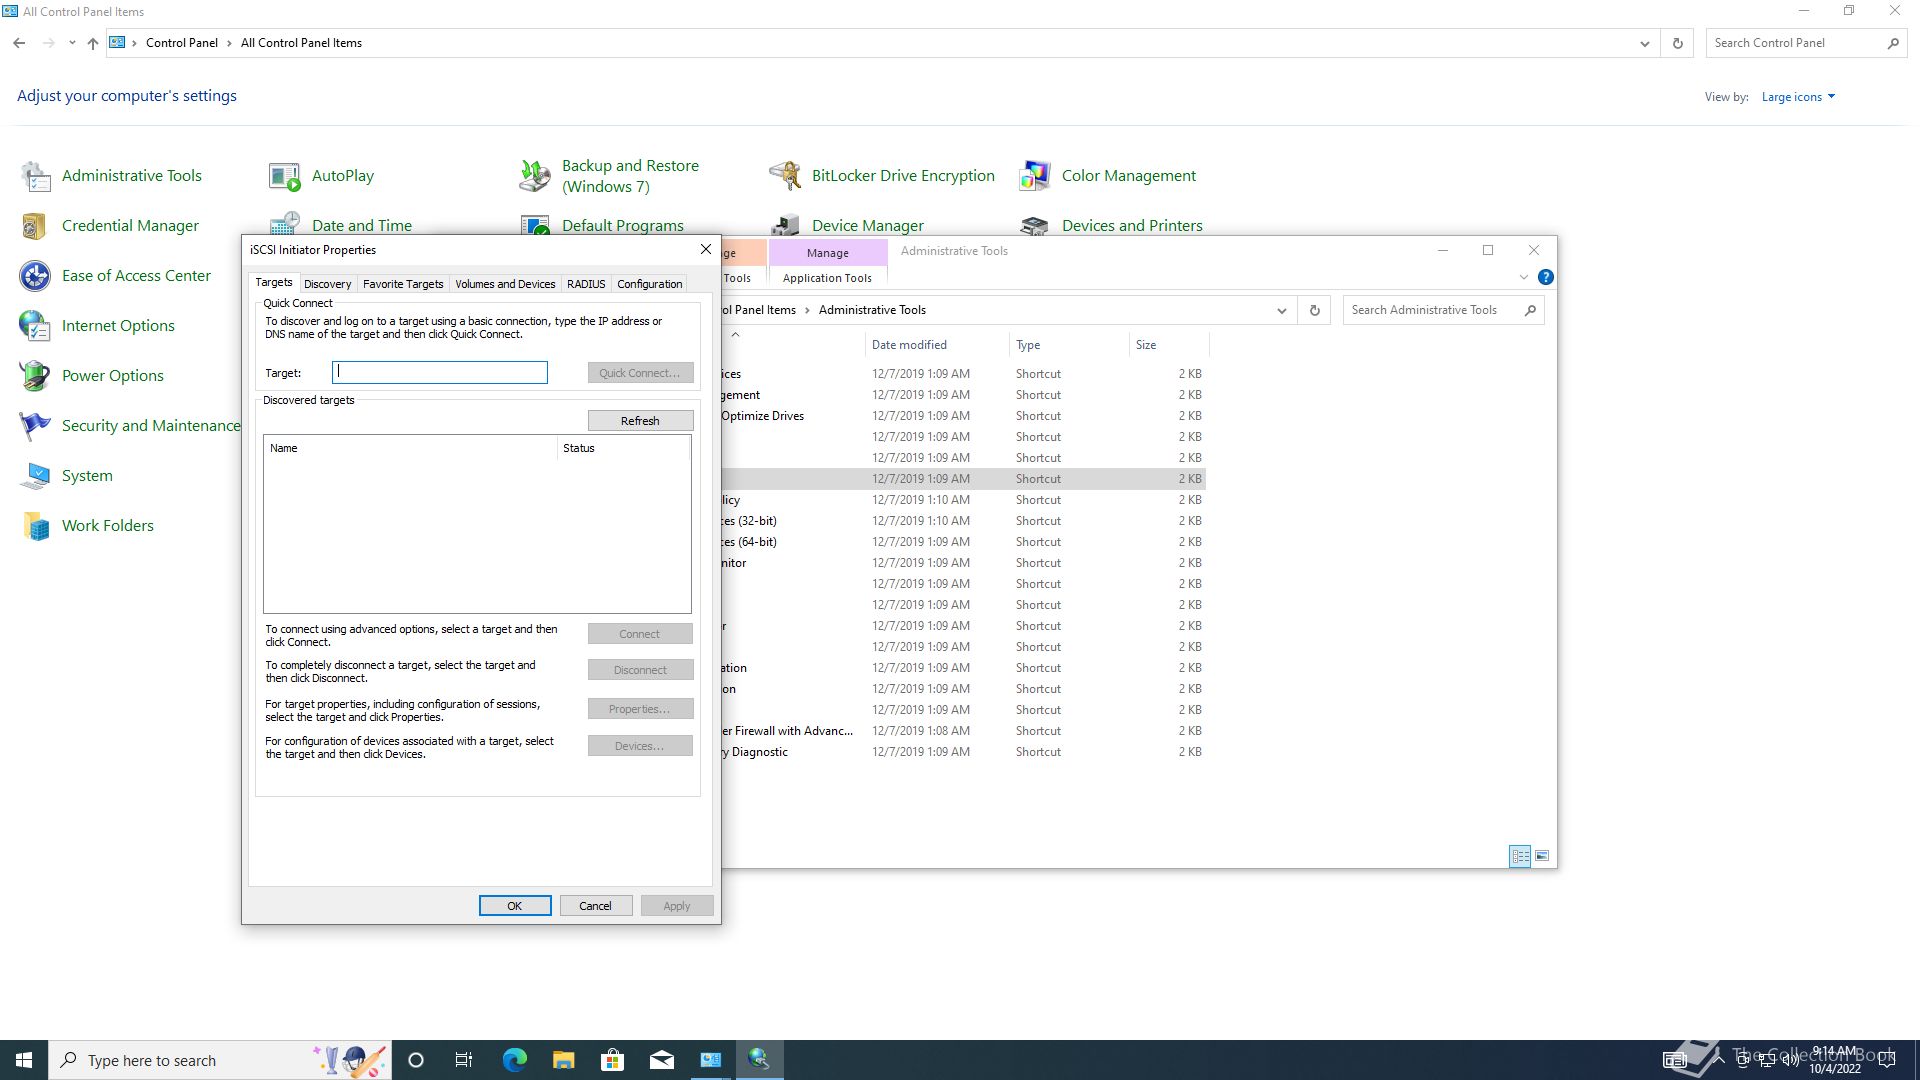
Task: Sort discovered targets by Status column
Action: pos(623,448)
